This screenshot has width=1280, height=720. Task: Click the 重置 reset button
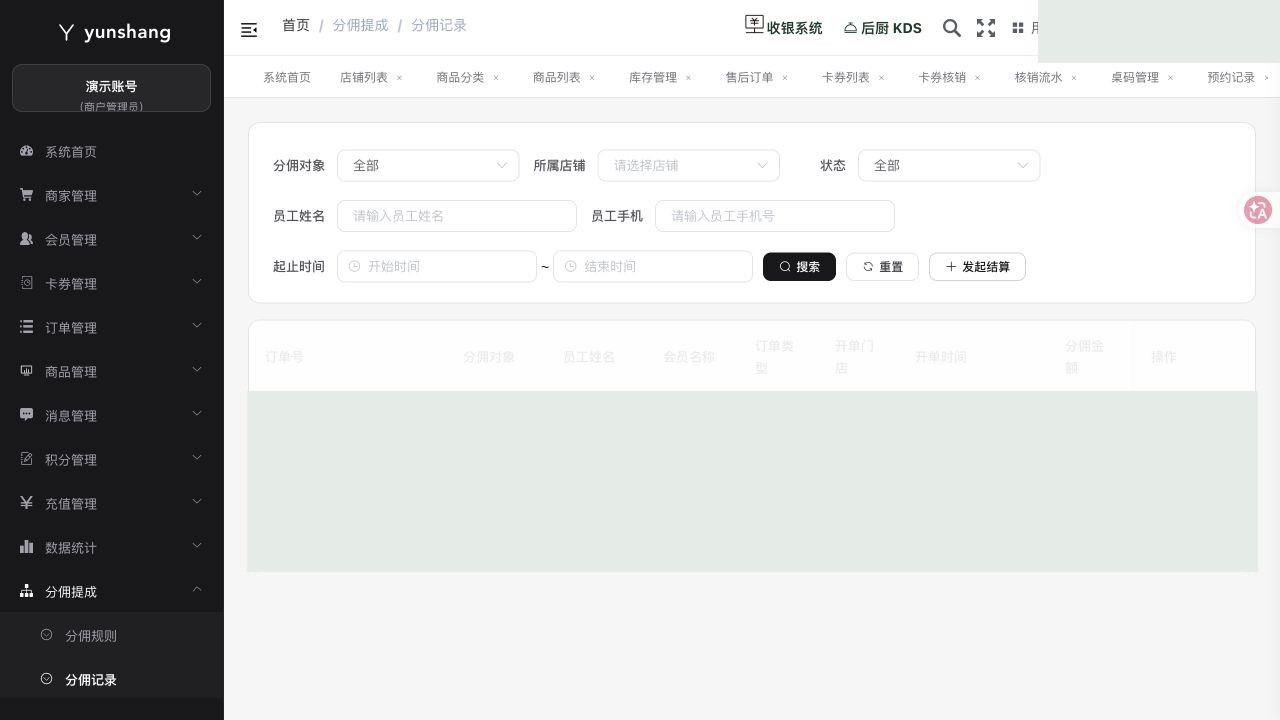click(882, 266)
